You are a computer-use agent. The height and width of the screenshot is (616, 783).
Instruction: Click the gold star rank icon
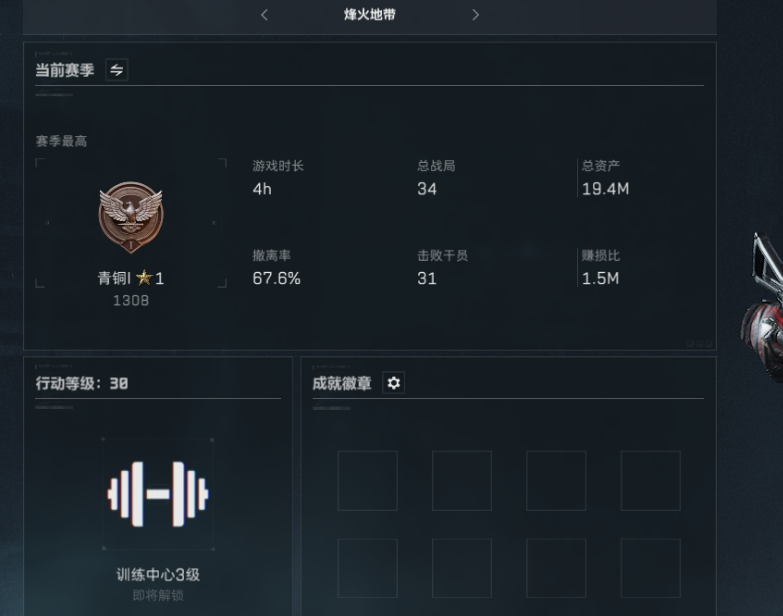(144, 278)
